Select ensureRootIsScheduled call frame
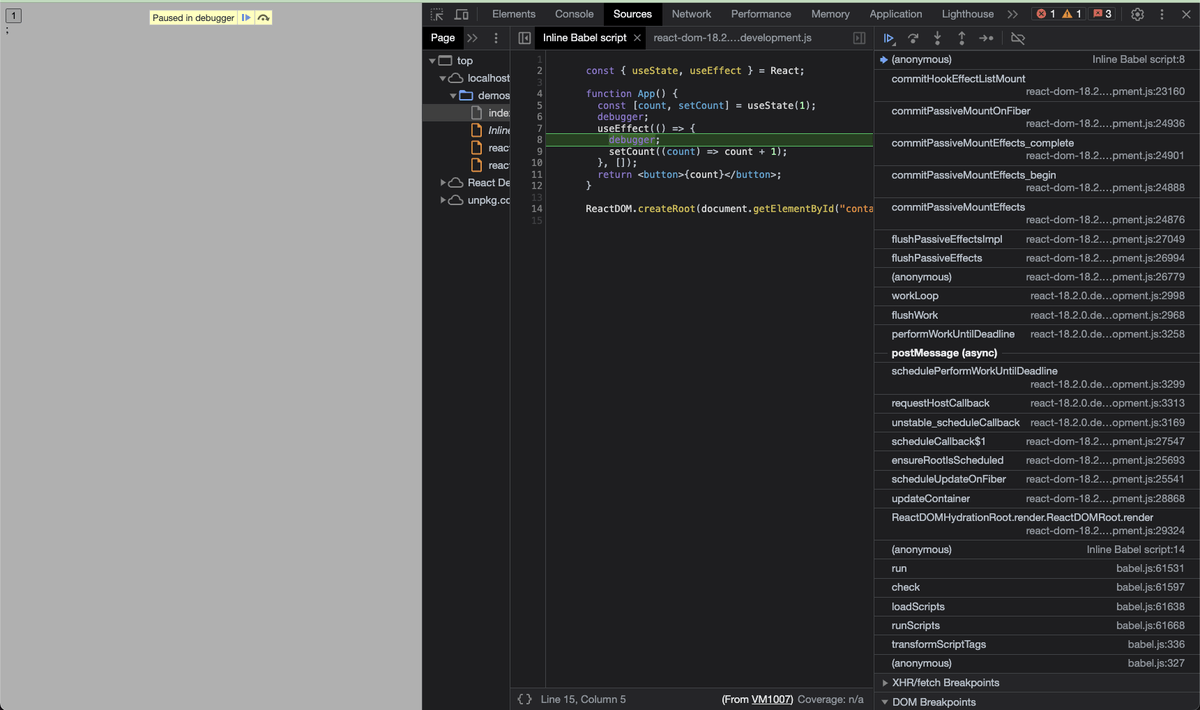This screenshot has width=1200, height=710. (1037, 460)
